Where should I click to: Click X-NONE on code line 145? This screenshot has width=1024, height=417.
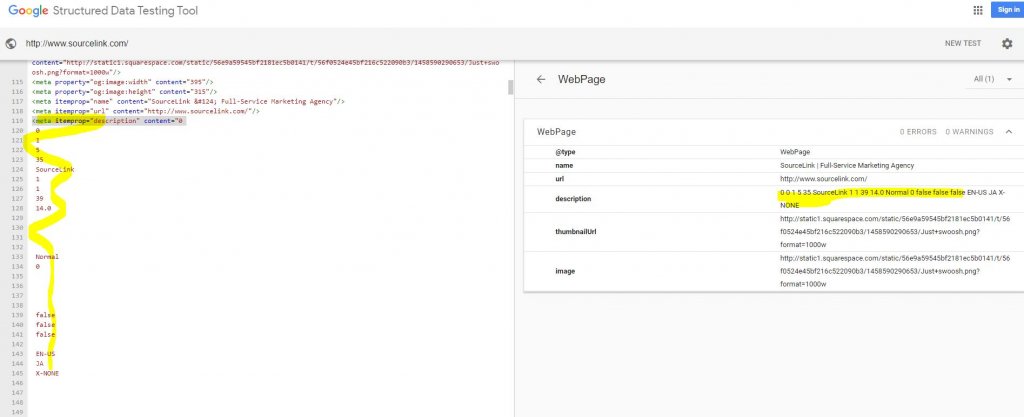tap(47, 373)
